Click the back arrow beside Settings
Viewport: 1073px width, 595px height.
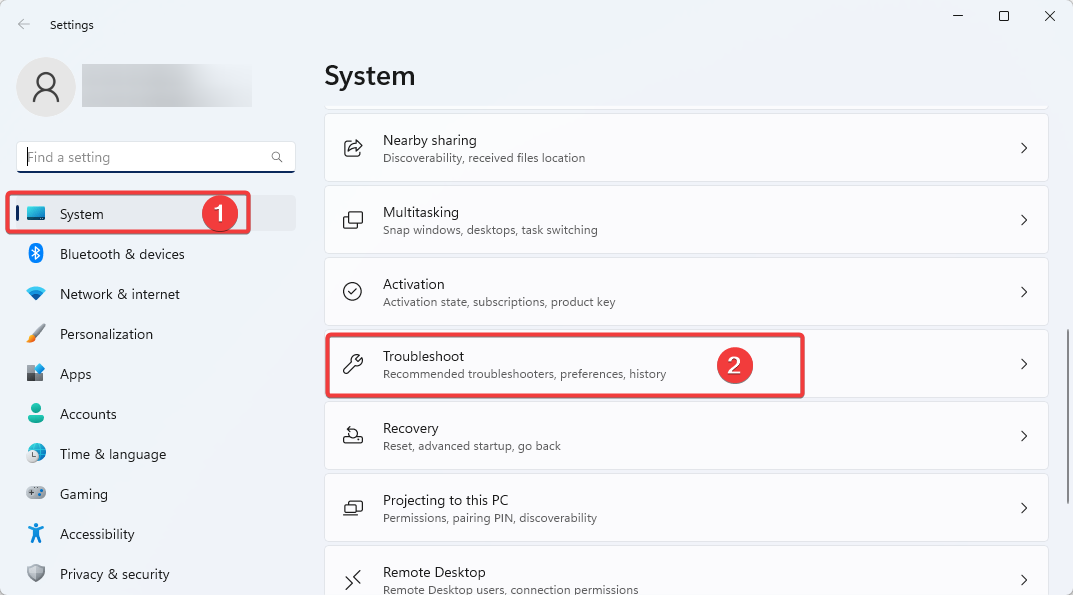pyautogui.click(x=24, y=25)
